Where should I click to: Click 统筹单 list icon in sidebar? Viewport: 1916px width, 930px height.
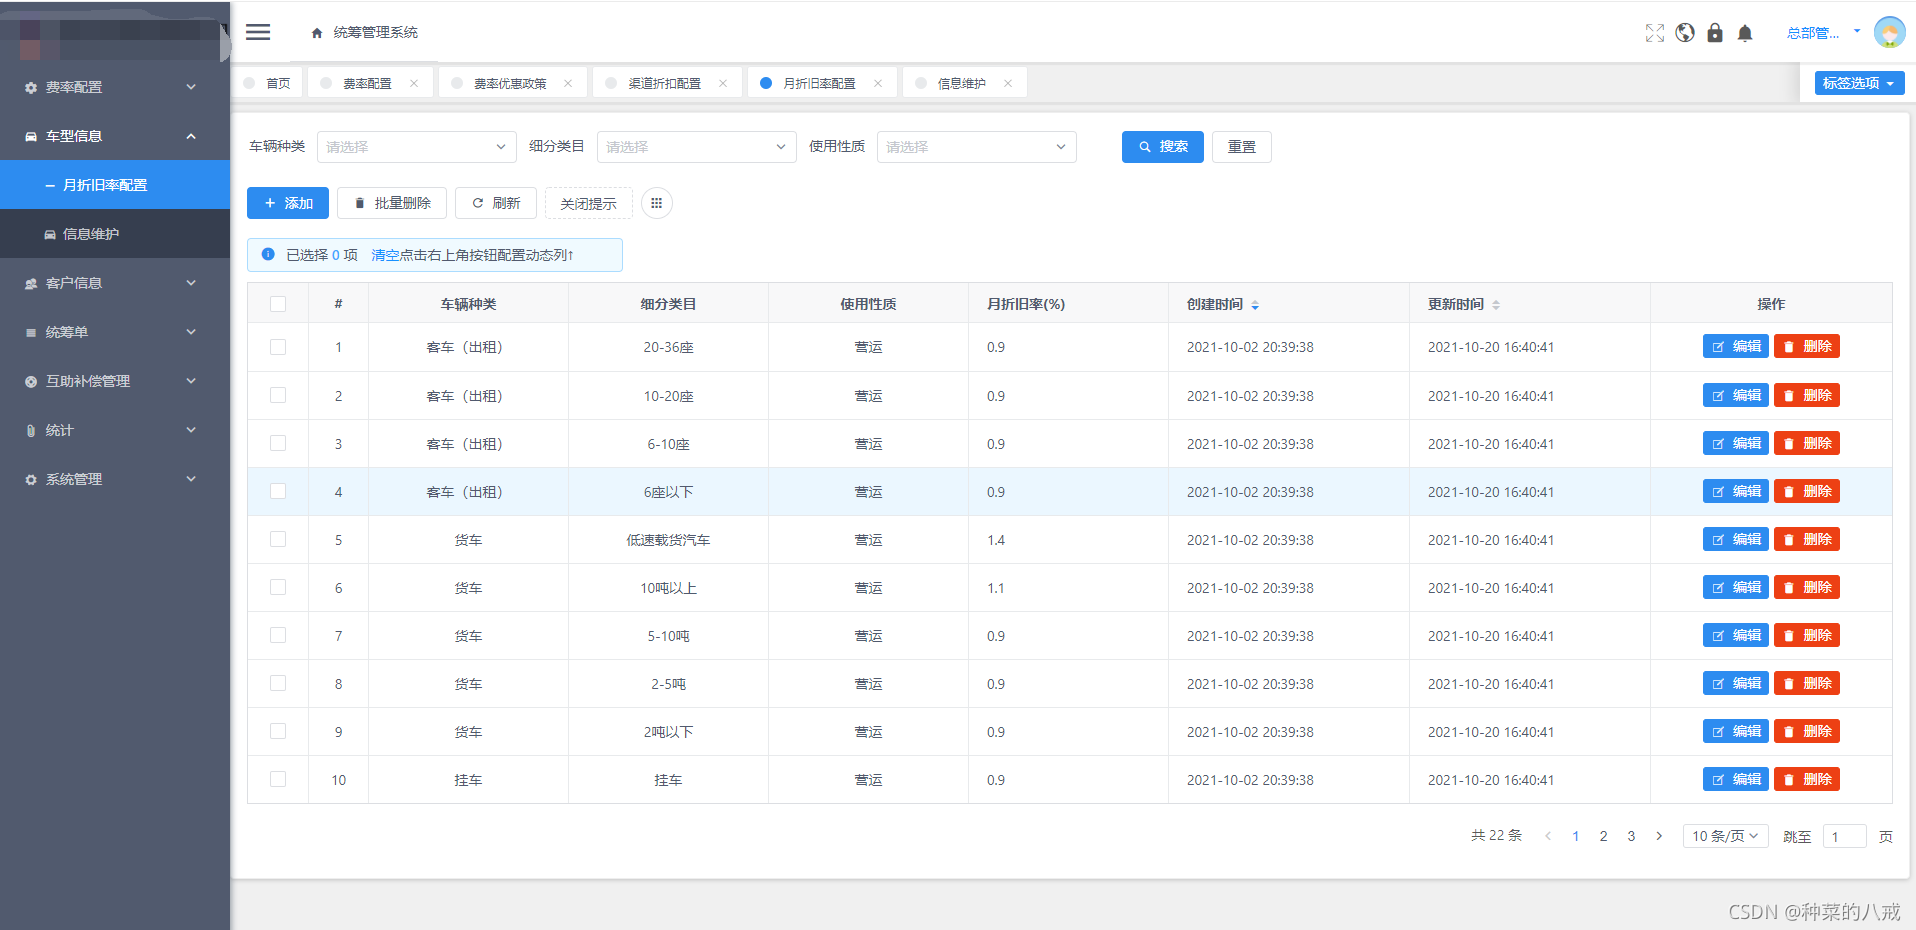pyautogui.click(x=31, y=332)
